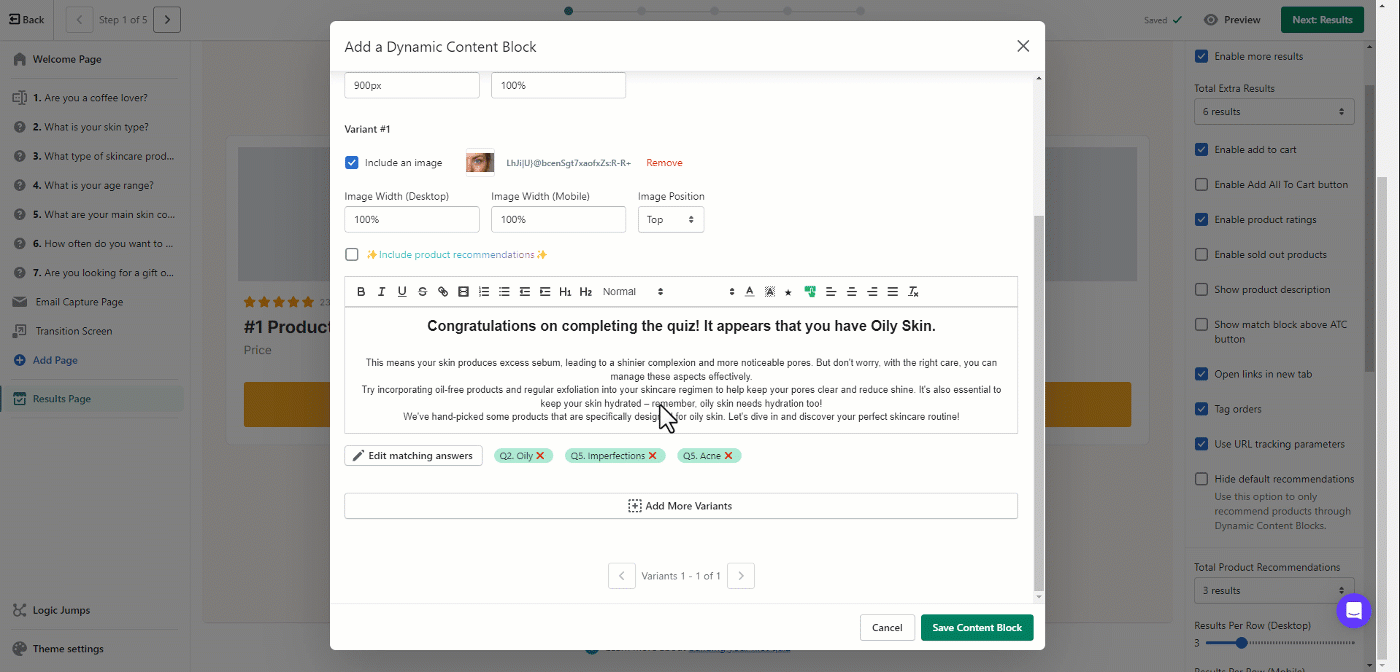Increase text indent

pyautogui.click(x=545, y=292)
